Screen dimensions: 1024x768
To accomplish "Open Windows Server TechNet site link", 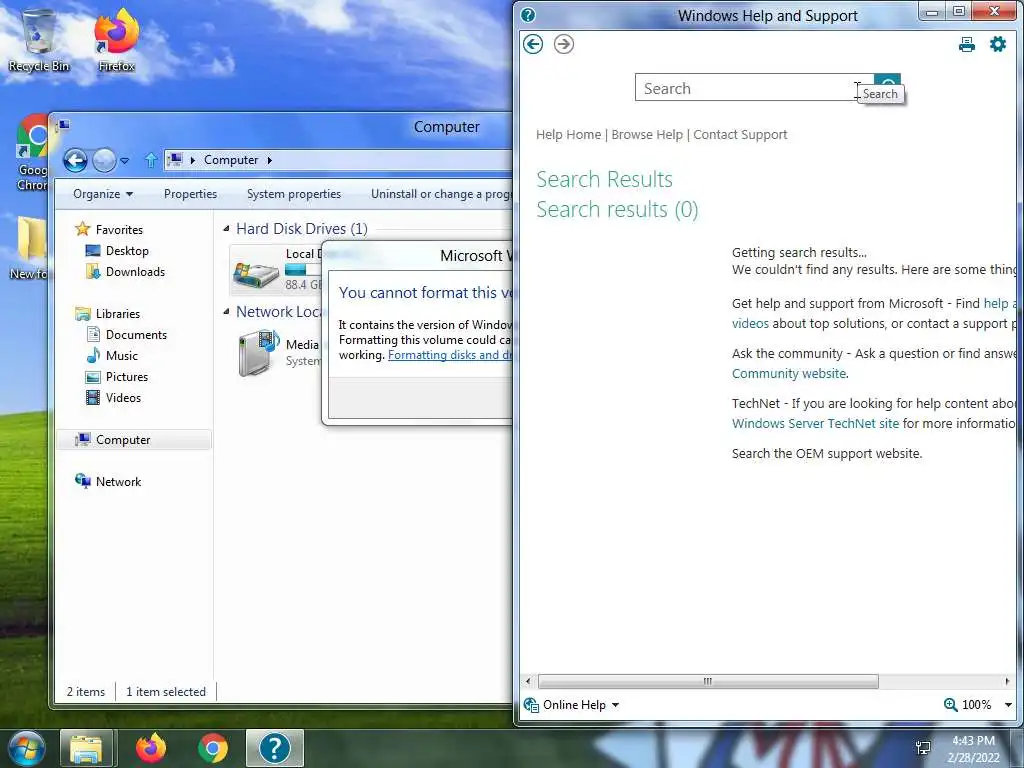I will 815,423.
